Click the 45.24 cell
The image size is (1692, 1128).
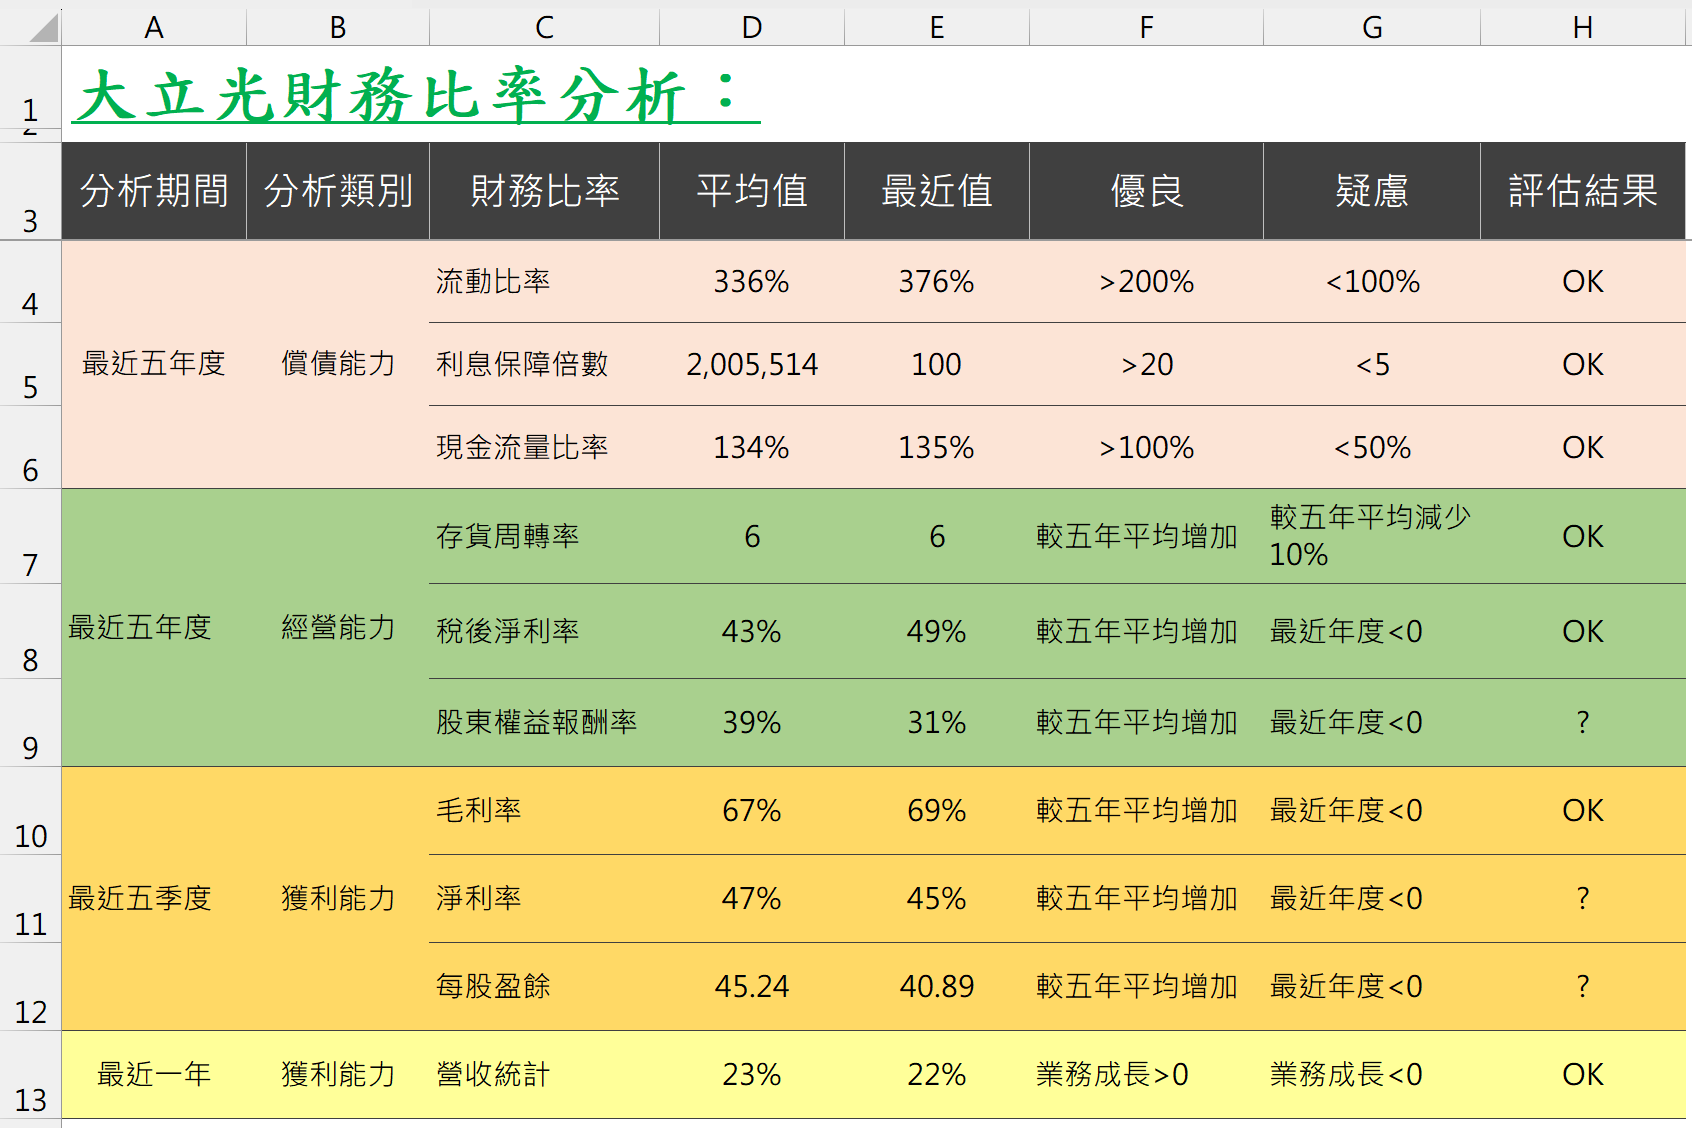click(x=752, y=987)
